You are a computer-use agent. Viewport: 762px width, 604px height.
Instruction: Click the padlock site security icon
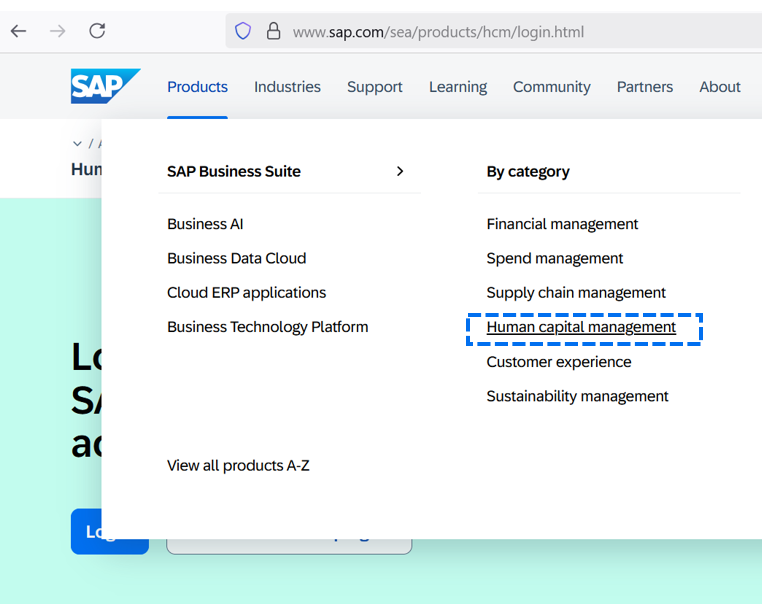tap(273, 31)
